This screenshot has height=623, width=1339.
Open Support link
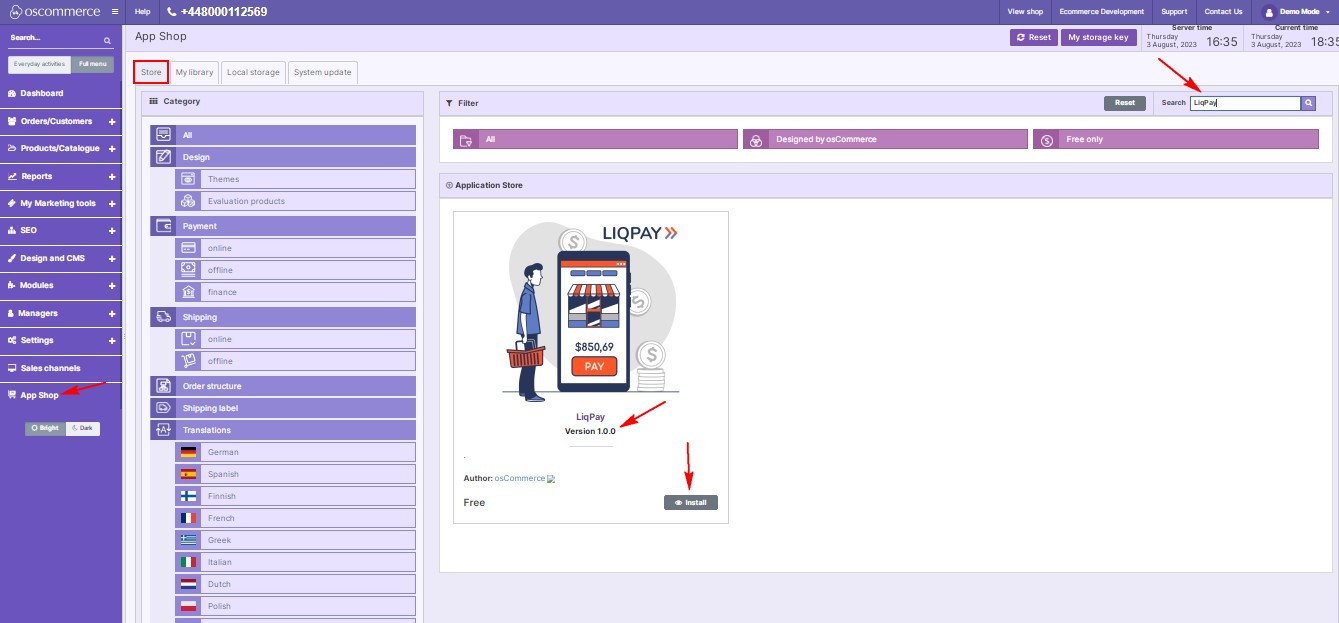coord(1174,12)
